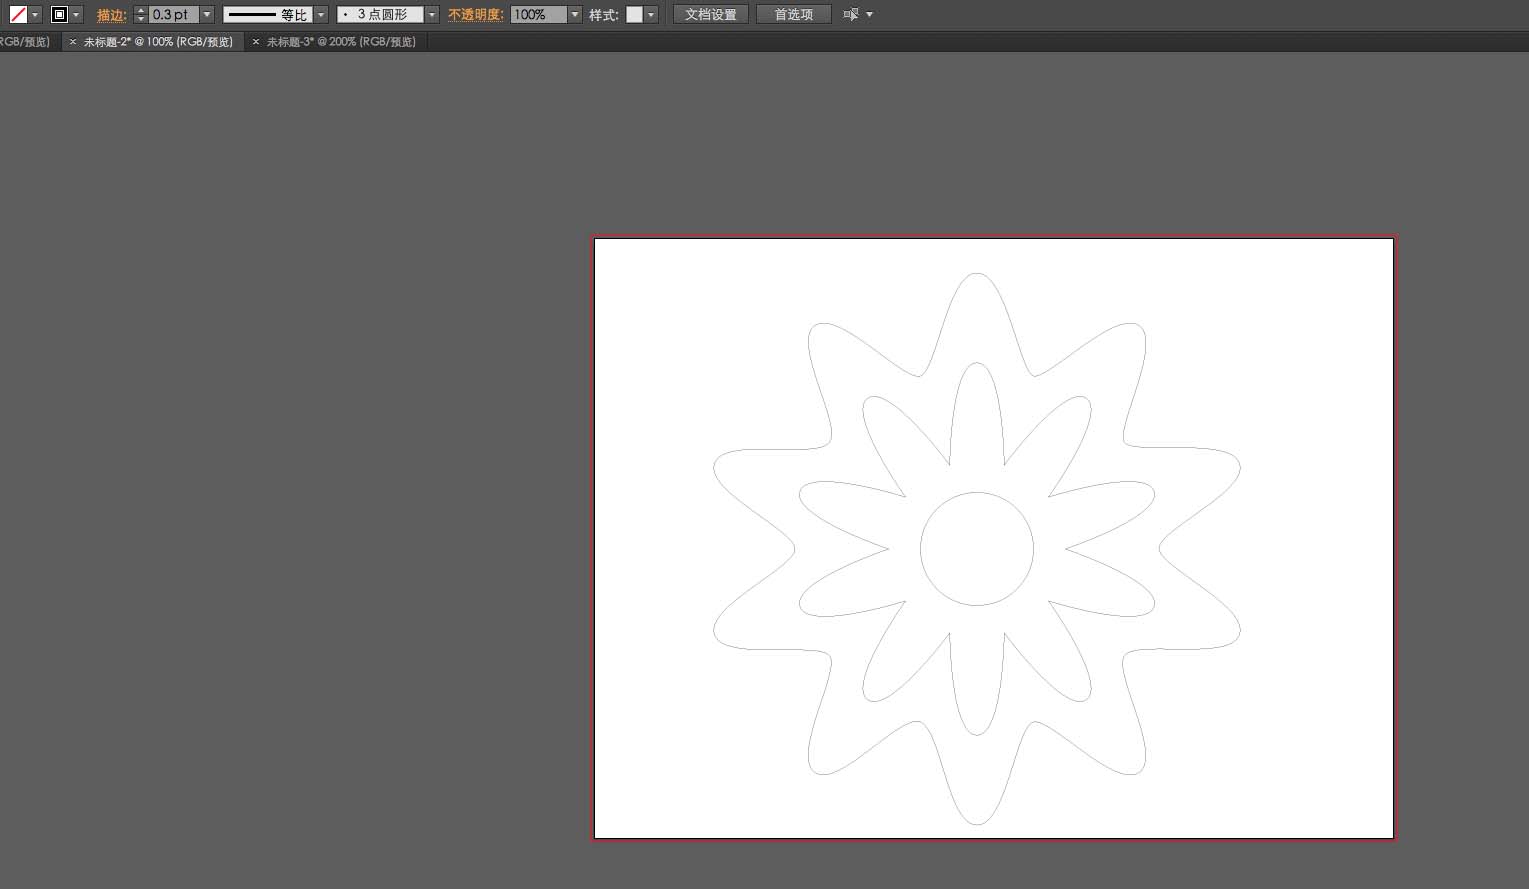The image size is (1529, 889).
Task: Click the fill color swatch (none)
Action: coord(18,15)
